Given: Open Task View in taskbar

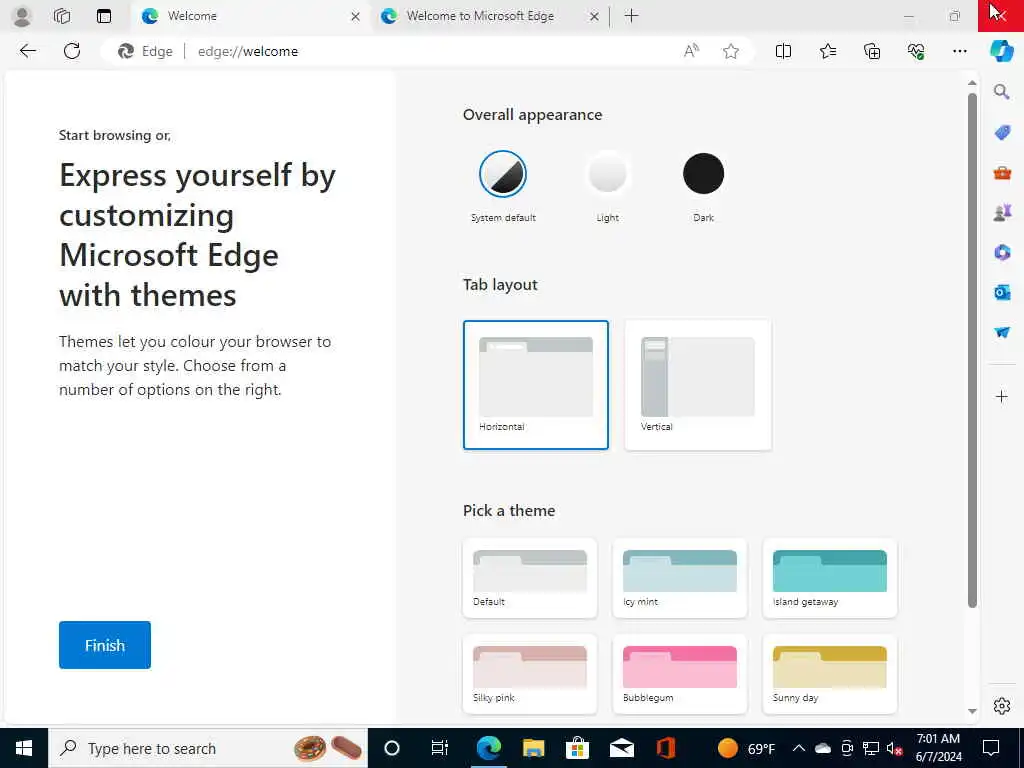Looking at the screenshot, I should pyautogui.click(x=440, y=748).
